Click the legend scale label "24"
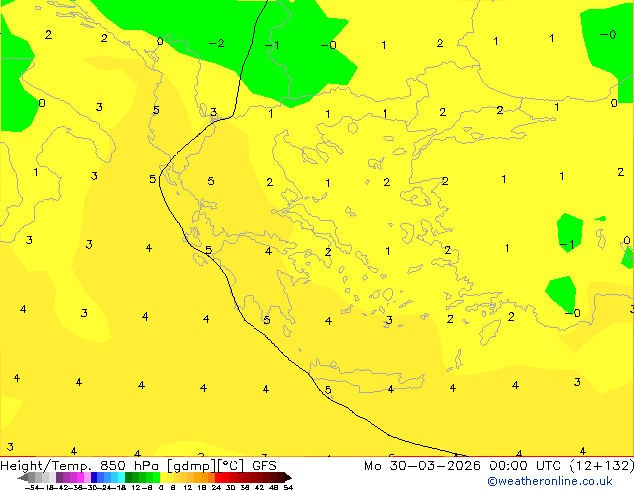 pyautogui.click(x=217, y=488)
